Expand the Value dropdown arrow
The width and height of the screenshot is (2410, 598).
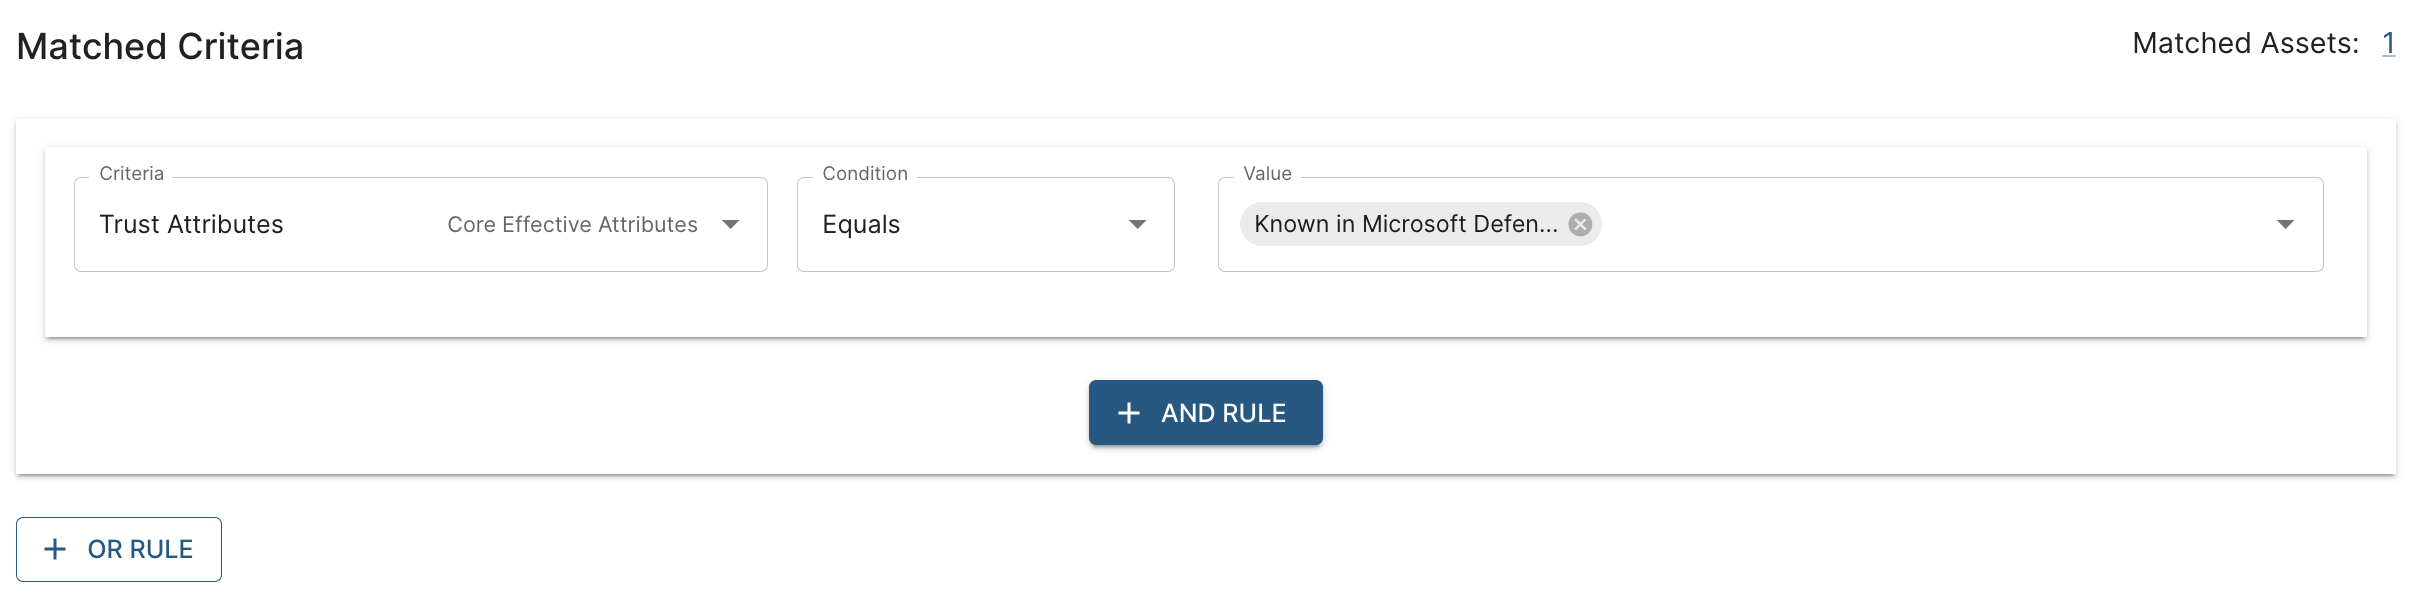pyautogui.click(x=2285, y=224)
